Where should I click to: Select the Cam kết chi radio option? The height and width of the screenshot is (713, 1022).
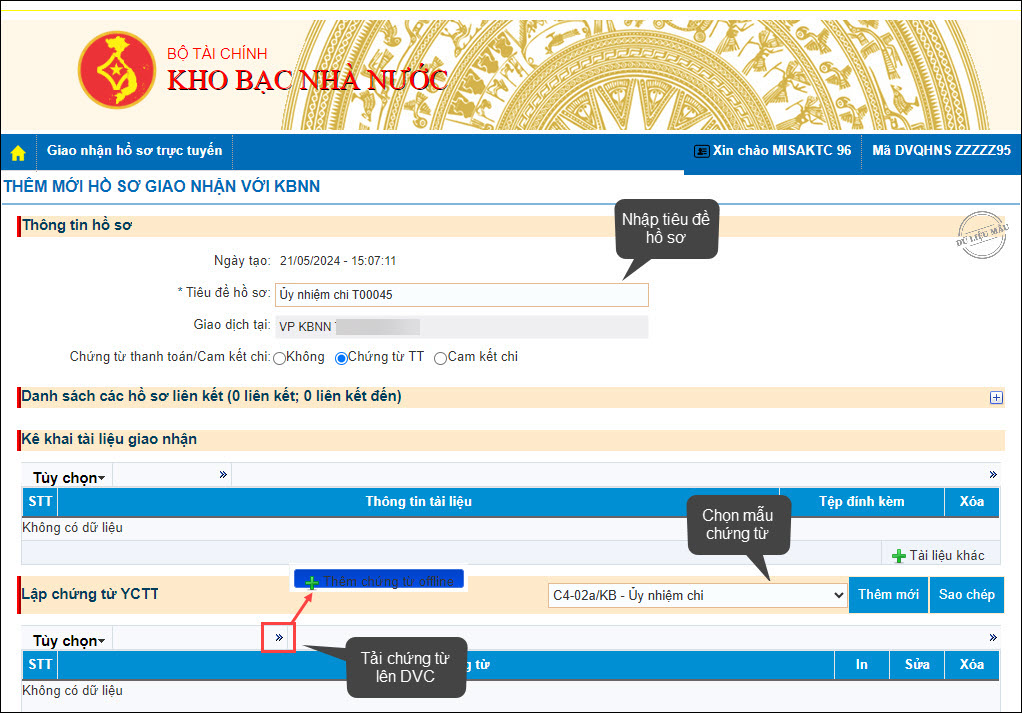(440, 357)
